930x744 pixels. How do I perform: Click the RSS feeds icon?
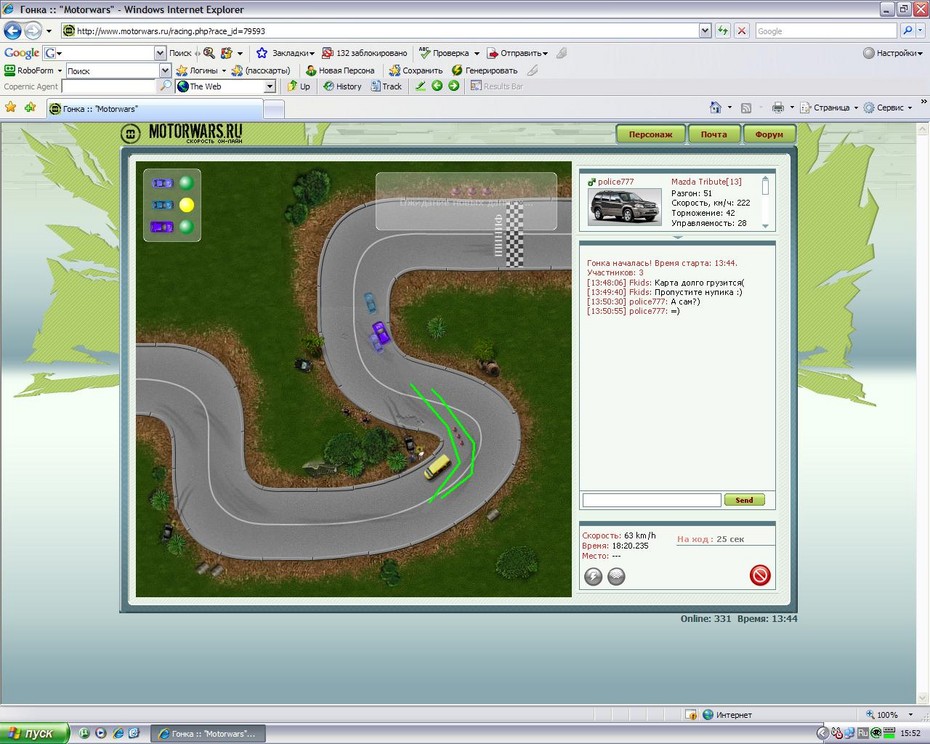pos(746,107)
